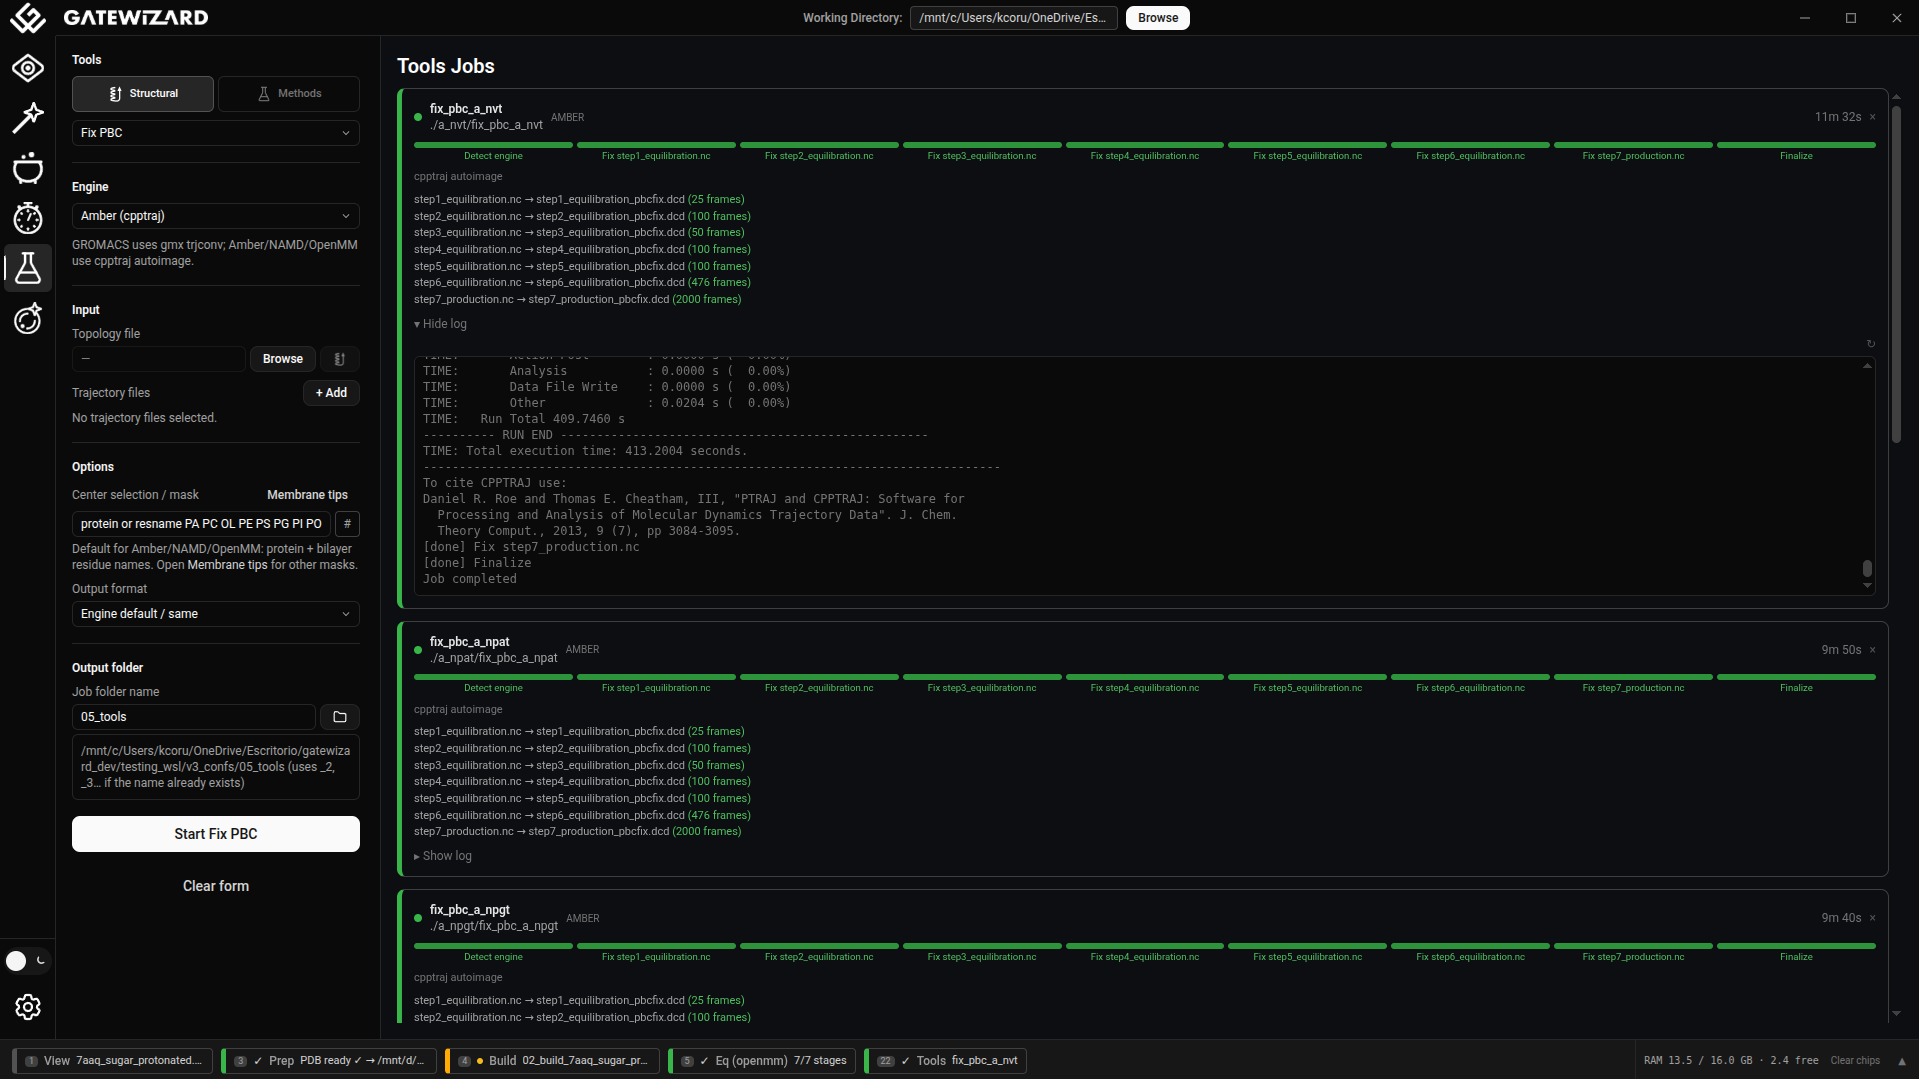This screenshot has height=1079, width=1919.
Task: Open the Amber (cpptraj) engine dropdown
Action: tap(216, 216)
